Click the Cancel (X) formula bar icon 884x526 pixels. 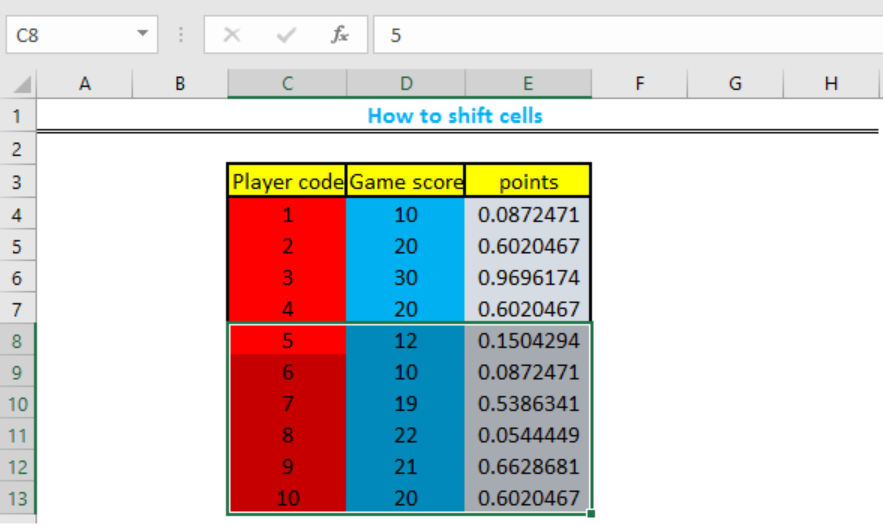tap(232, 35)
